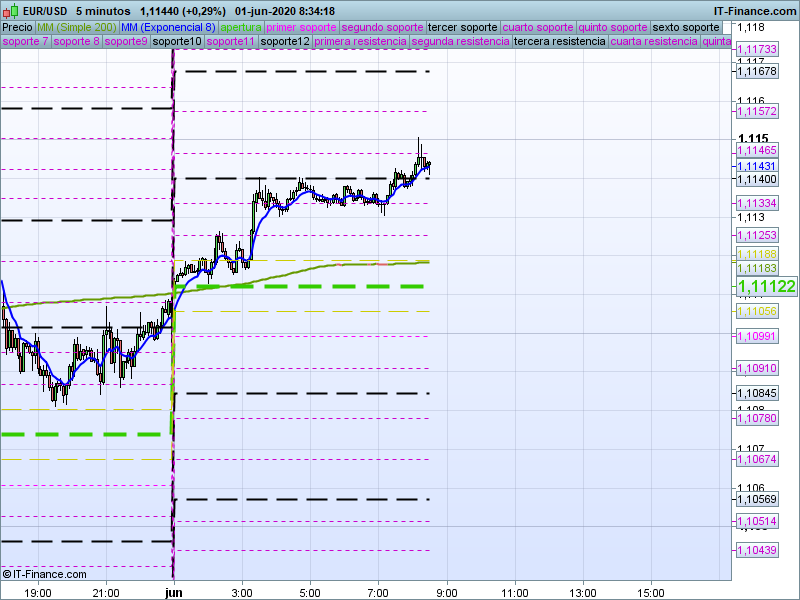Select the Precio indicator label
The image size is (800, 600).
(x=17, y=28)
